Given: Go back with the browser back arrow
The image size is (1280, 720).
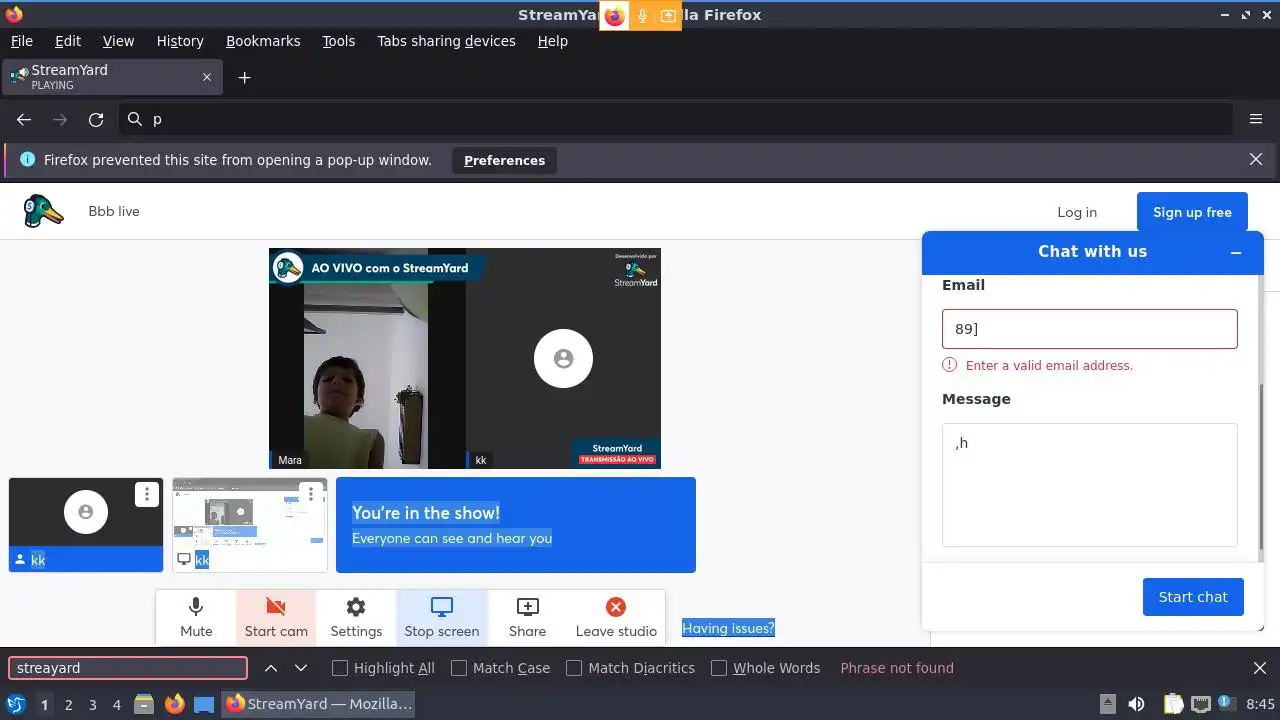Looking at the screenshot, I should point(24,119).
